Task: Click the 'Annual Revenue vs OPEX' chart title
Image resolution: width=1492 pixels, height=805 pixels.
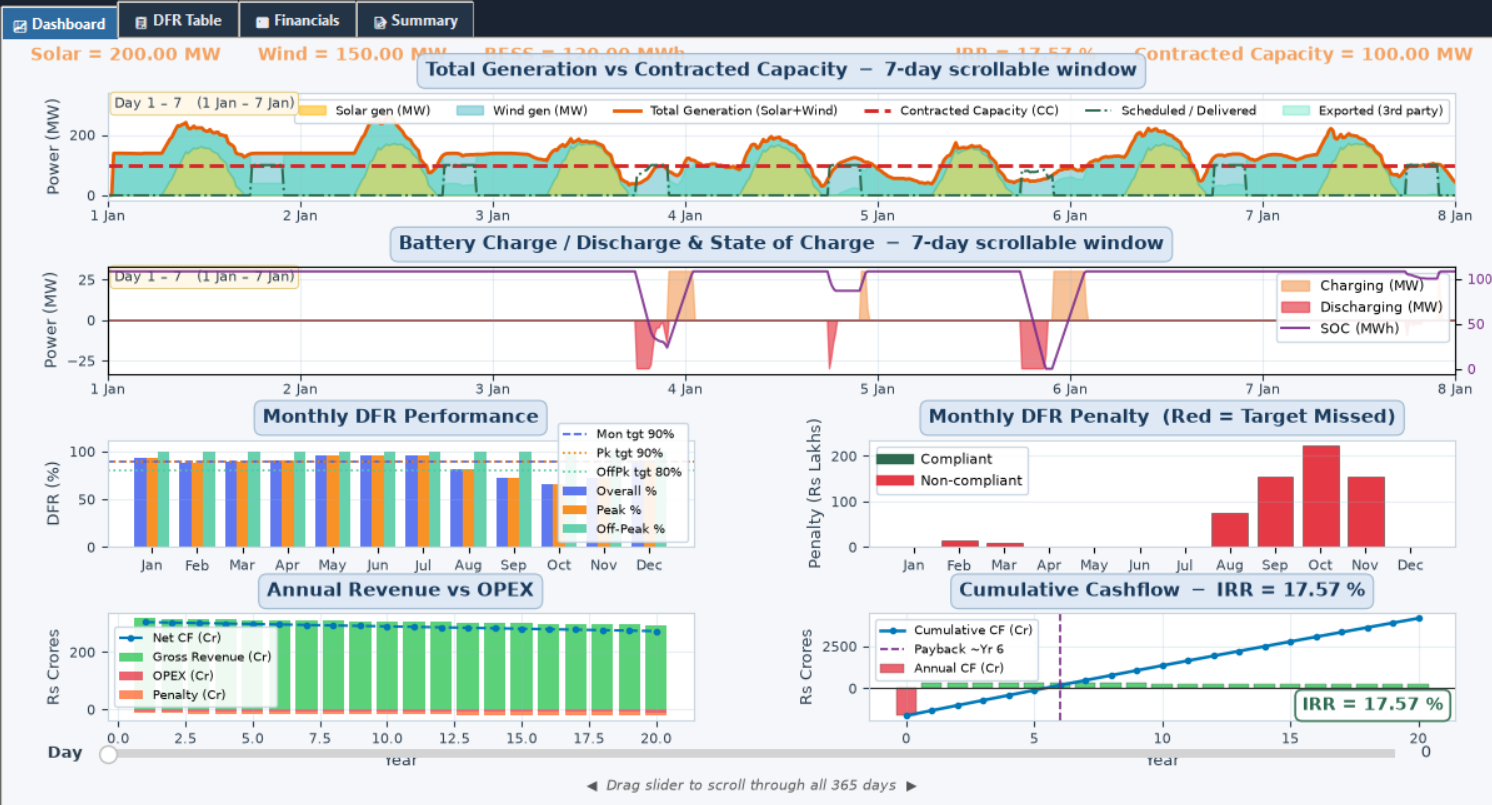Action: click(x=400, y=590)
